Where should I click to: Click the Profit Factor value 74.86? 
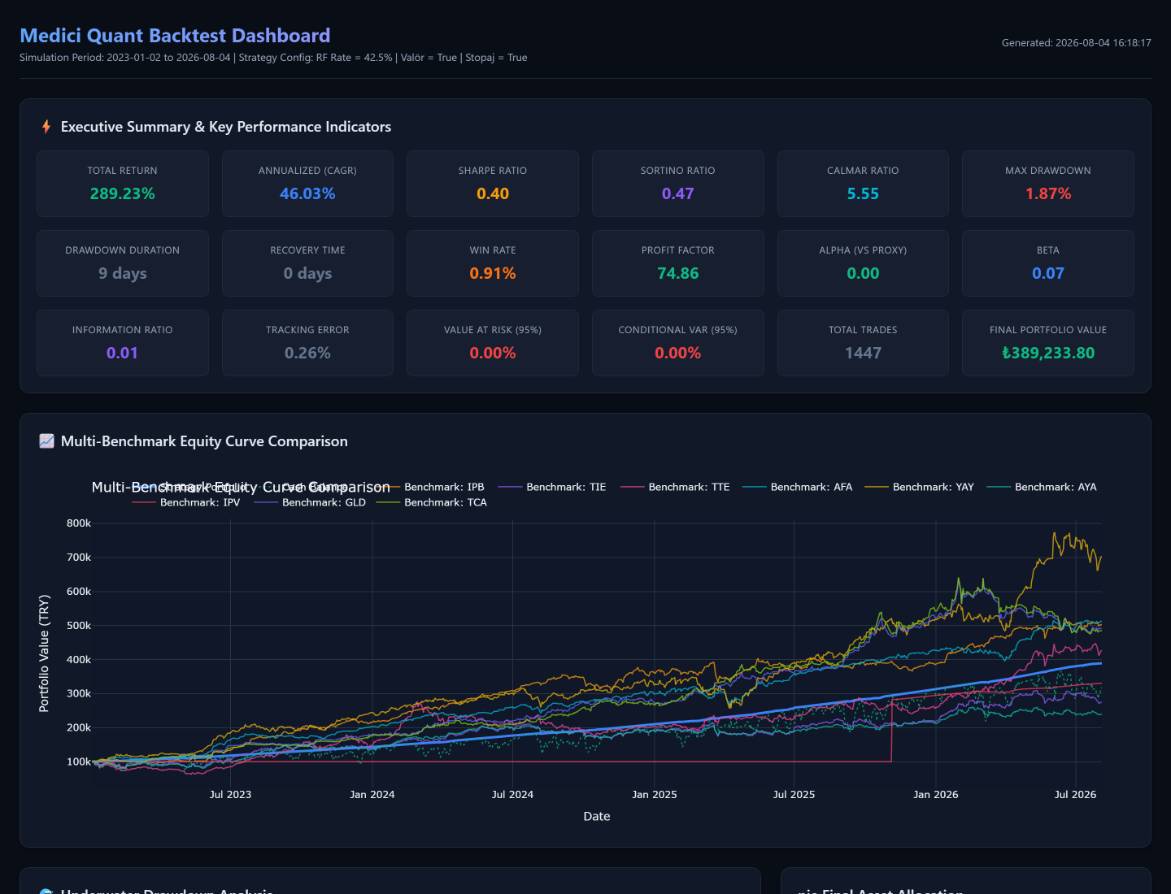point(678,273)
